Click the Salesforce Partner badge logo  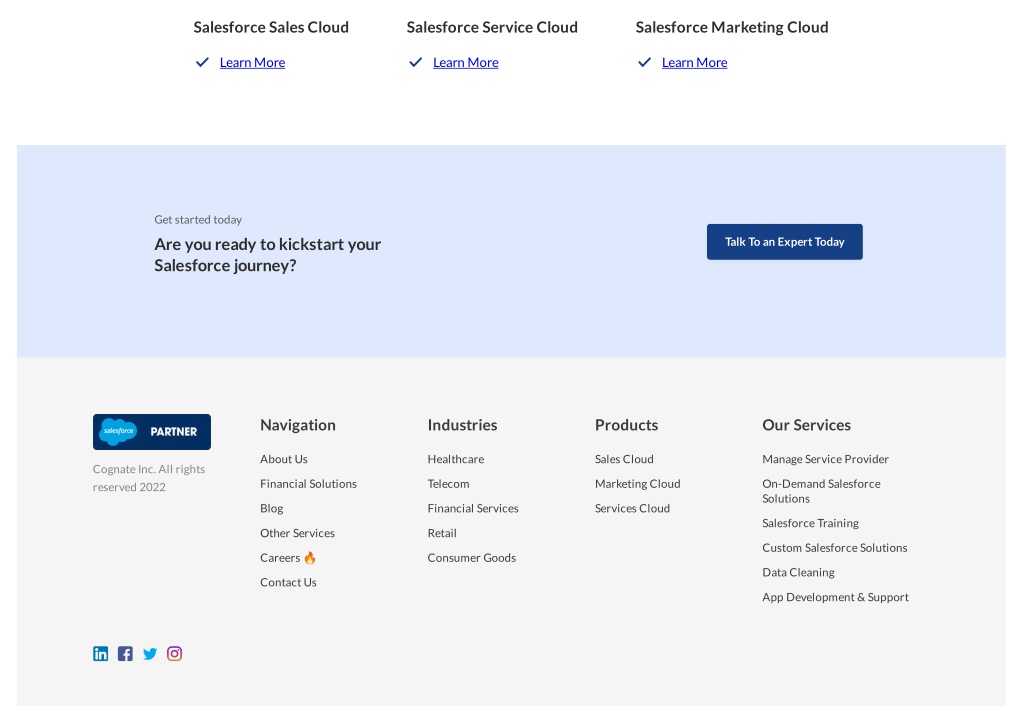click(x=152, y=432)
